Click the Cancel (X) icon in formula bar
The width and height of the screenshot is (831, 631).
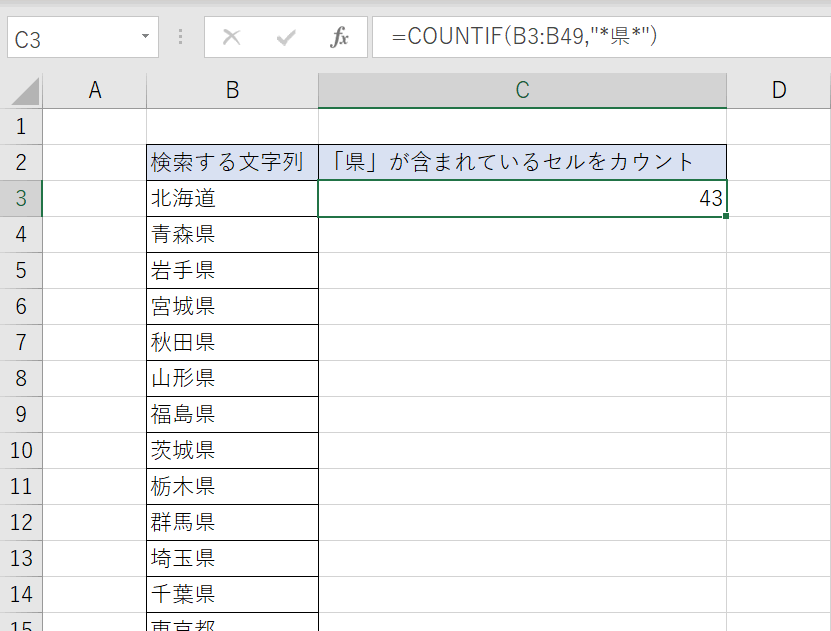click(x=232, y=38)
